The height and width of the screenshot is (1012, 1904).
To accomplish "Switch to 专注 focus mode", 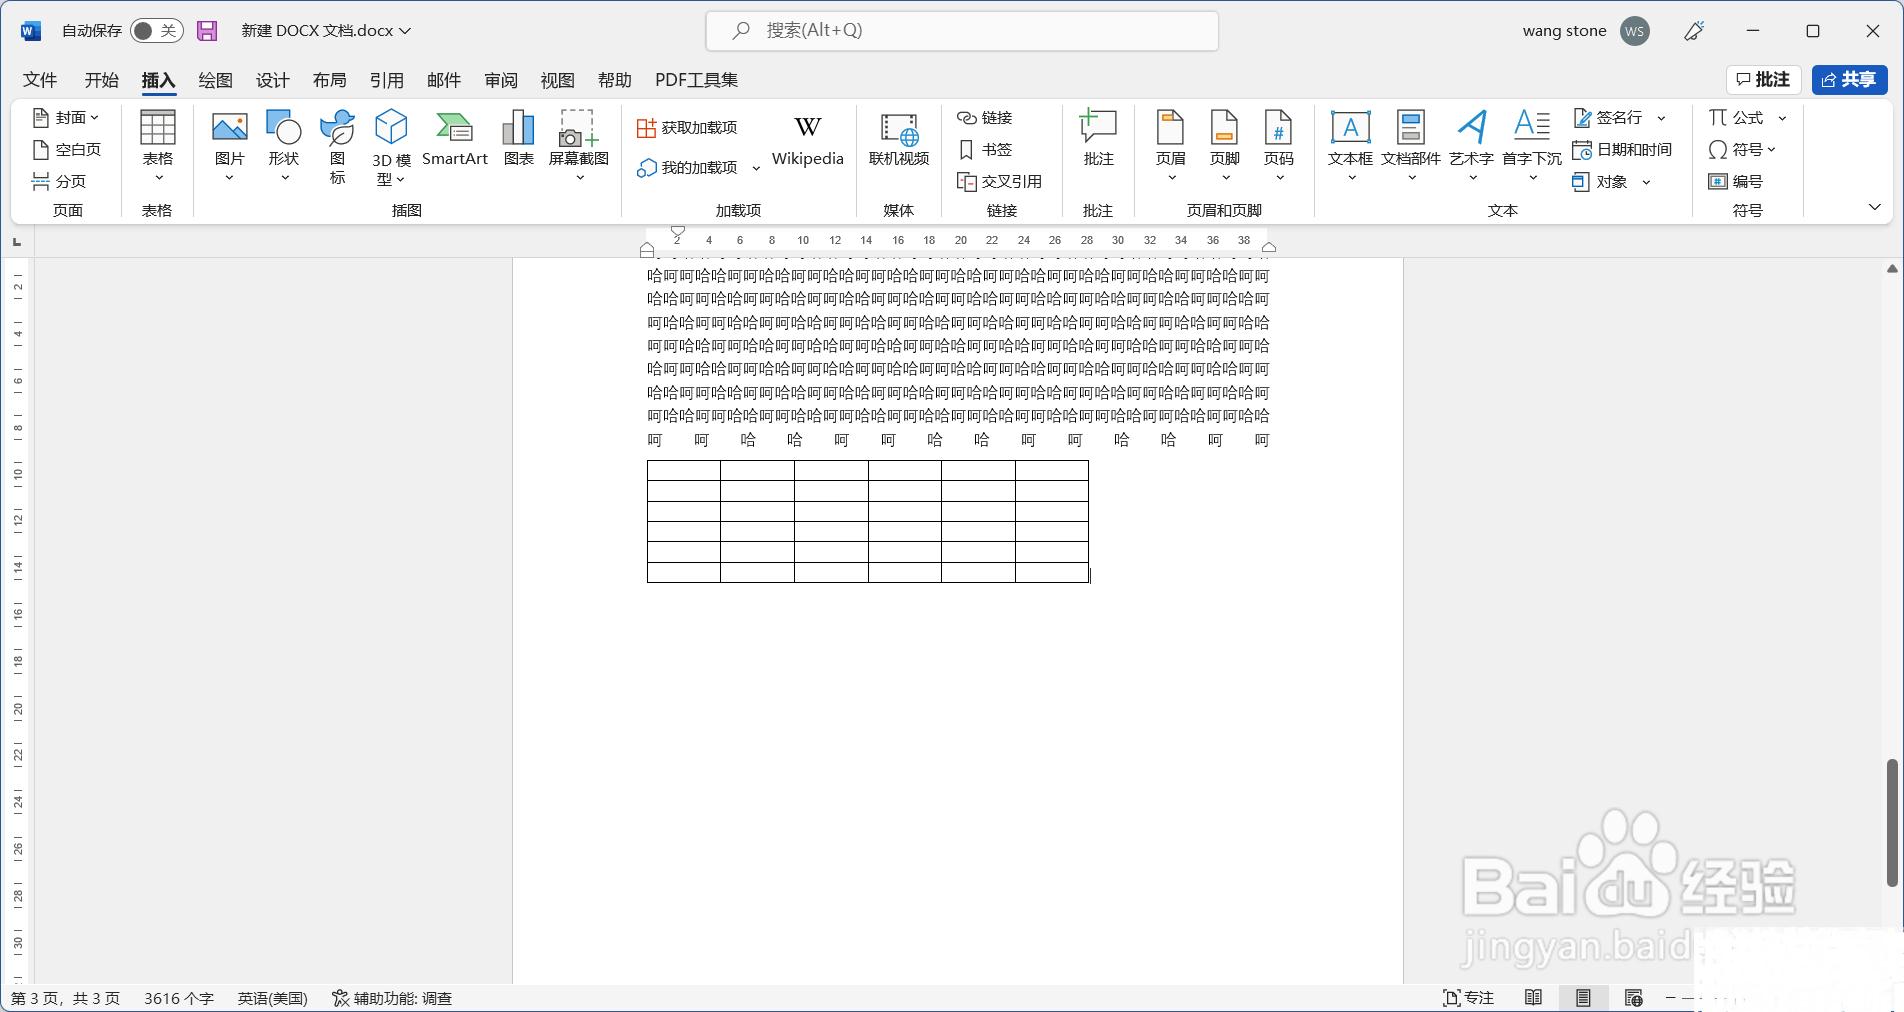I will (1468, 998).
